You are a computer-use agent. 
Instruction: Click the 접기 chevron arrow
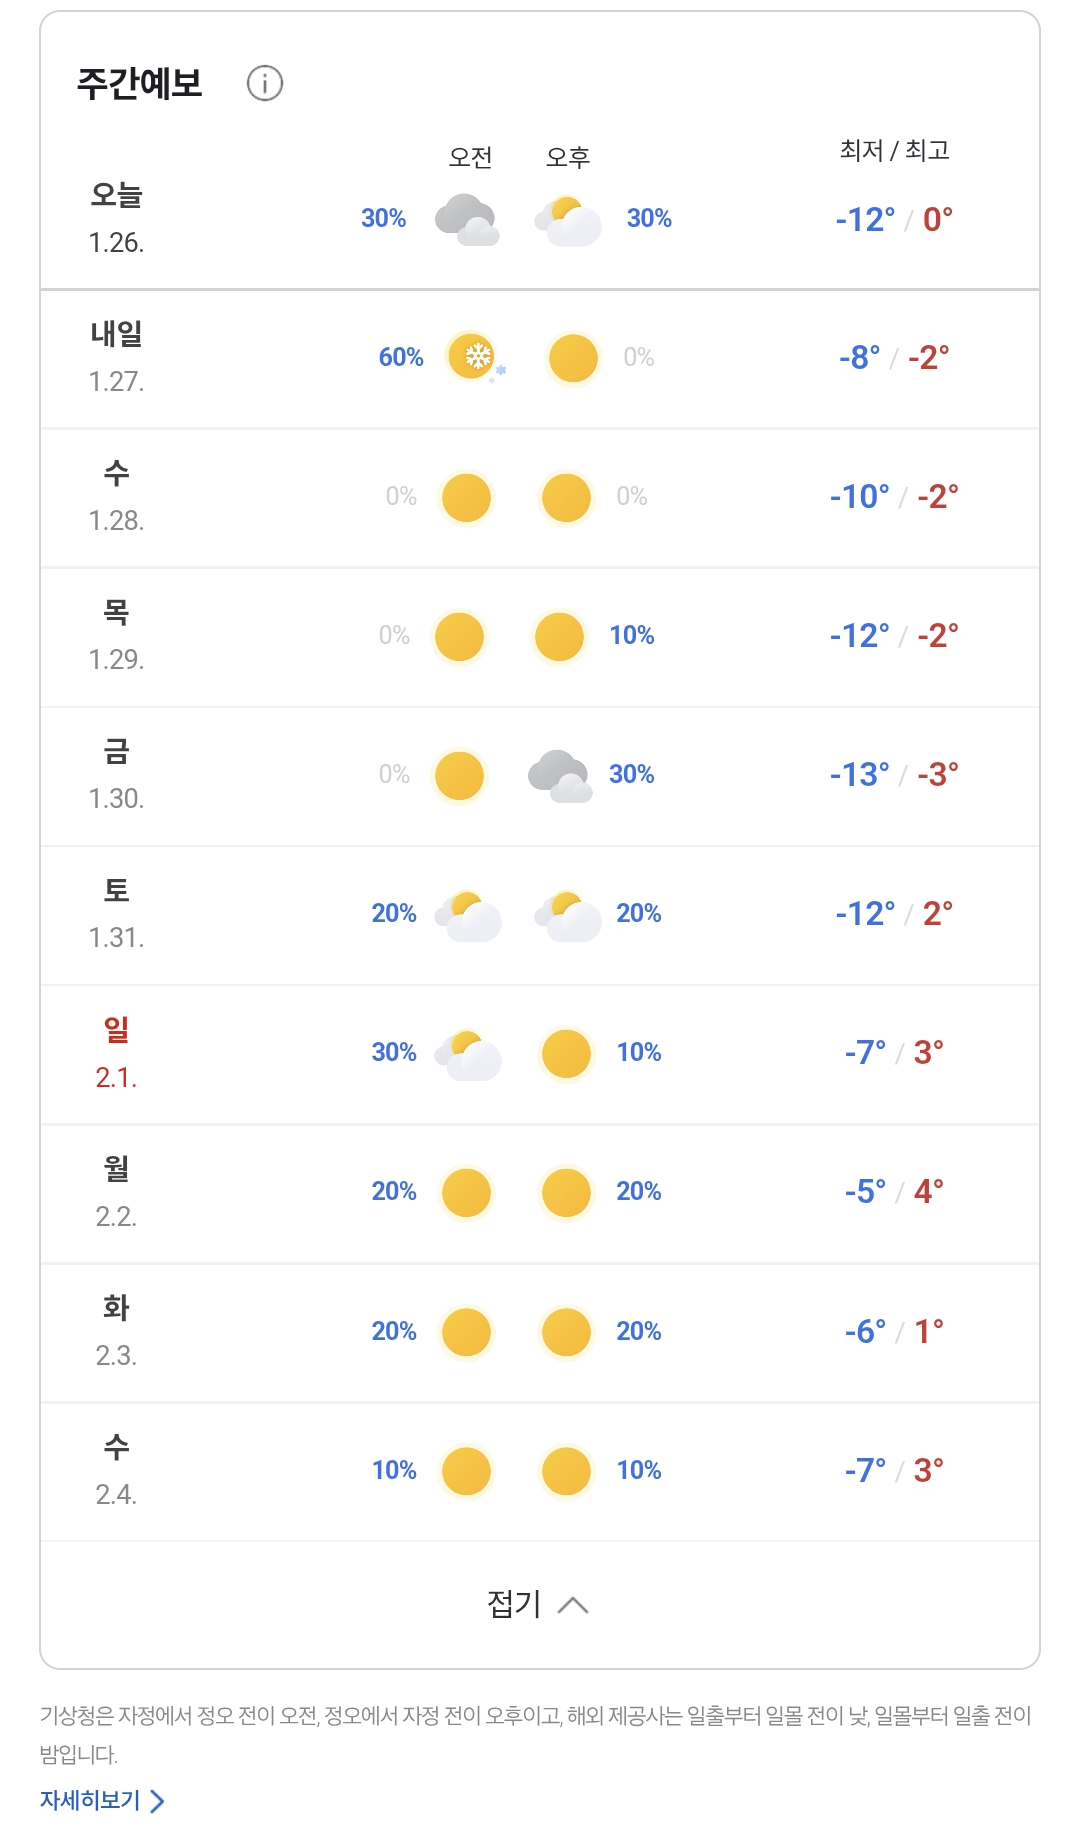pos(573,1605)
